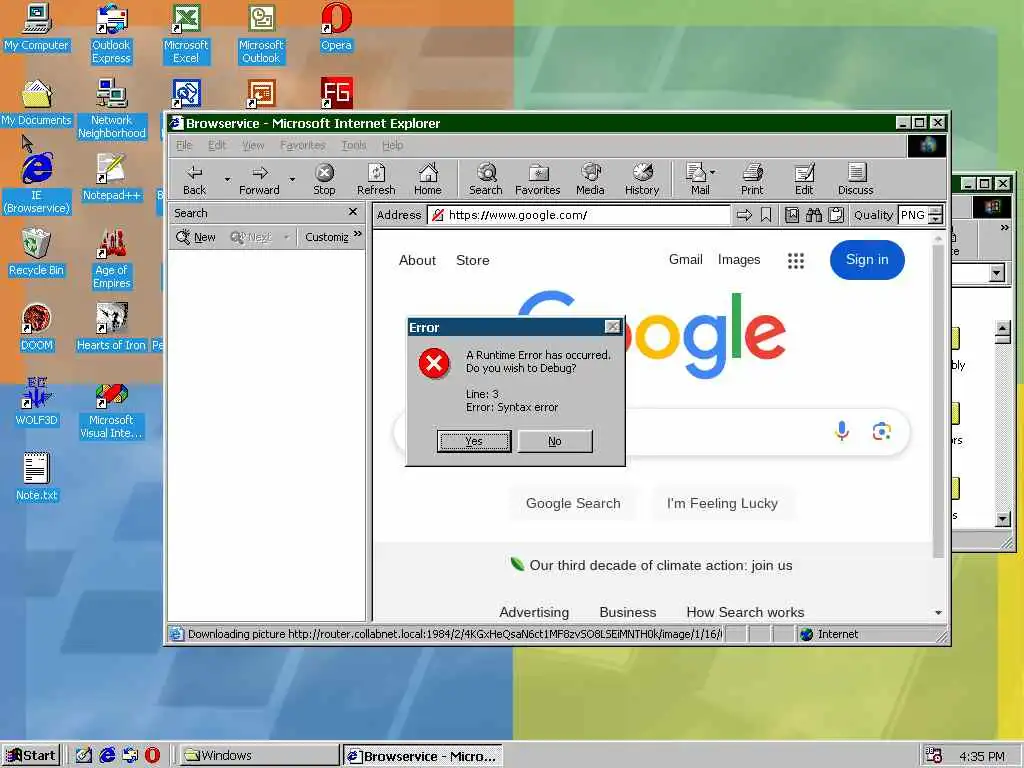Click the Go arrow next to the address

pos(744,215)
